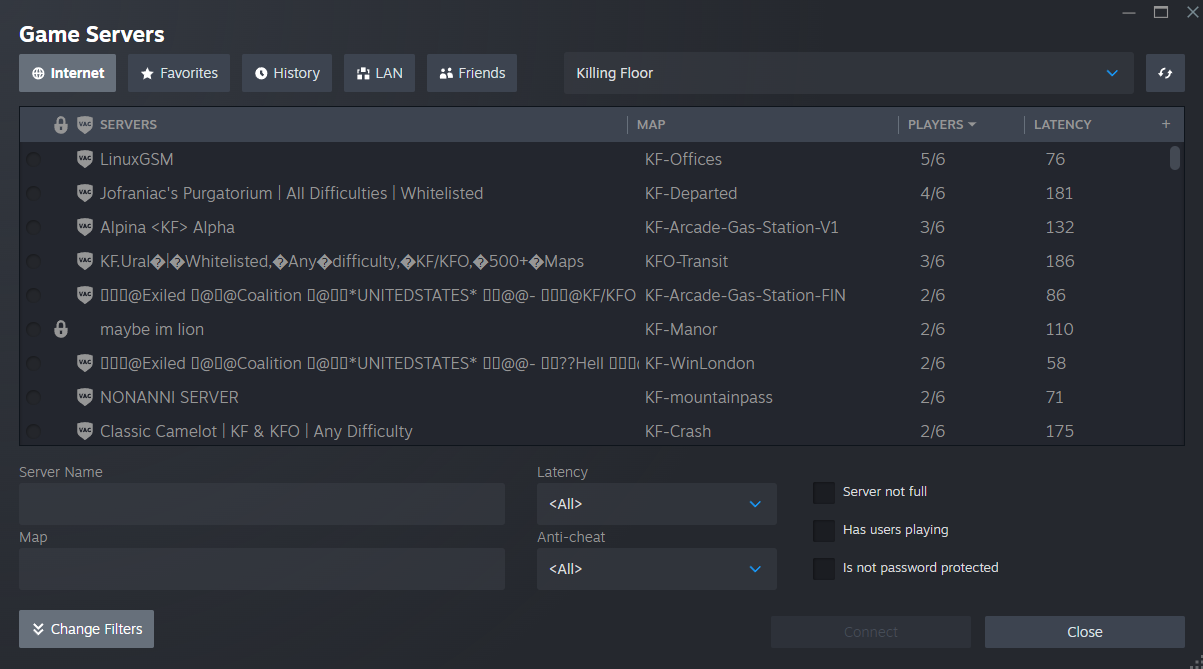Click the KF-Crash map cell
This screenshot has height=669, width=1203.
(x=678, y=431)
